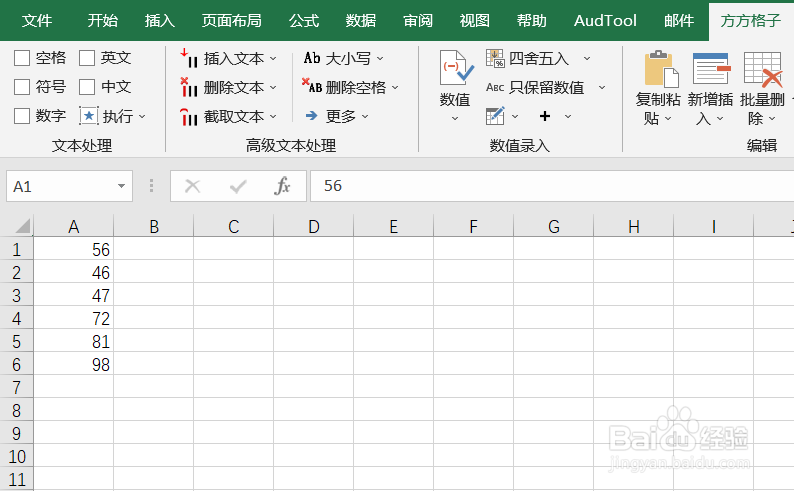Screen dimensions: 794x491
Task: Select cell containing 46
Action: [x=73, y=272]
